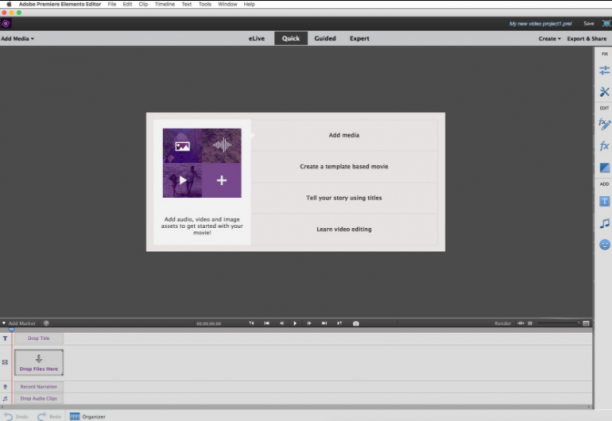Go to next edit point button
Screen dimensions: 612x421
click(324, 323)
